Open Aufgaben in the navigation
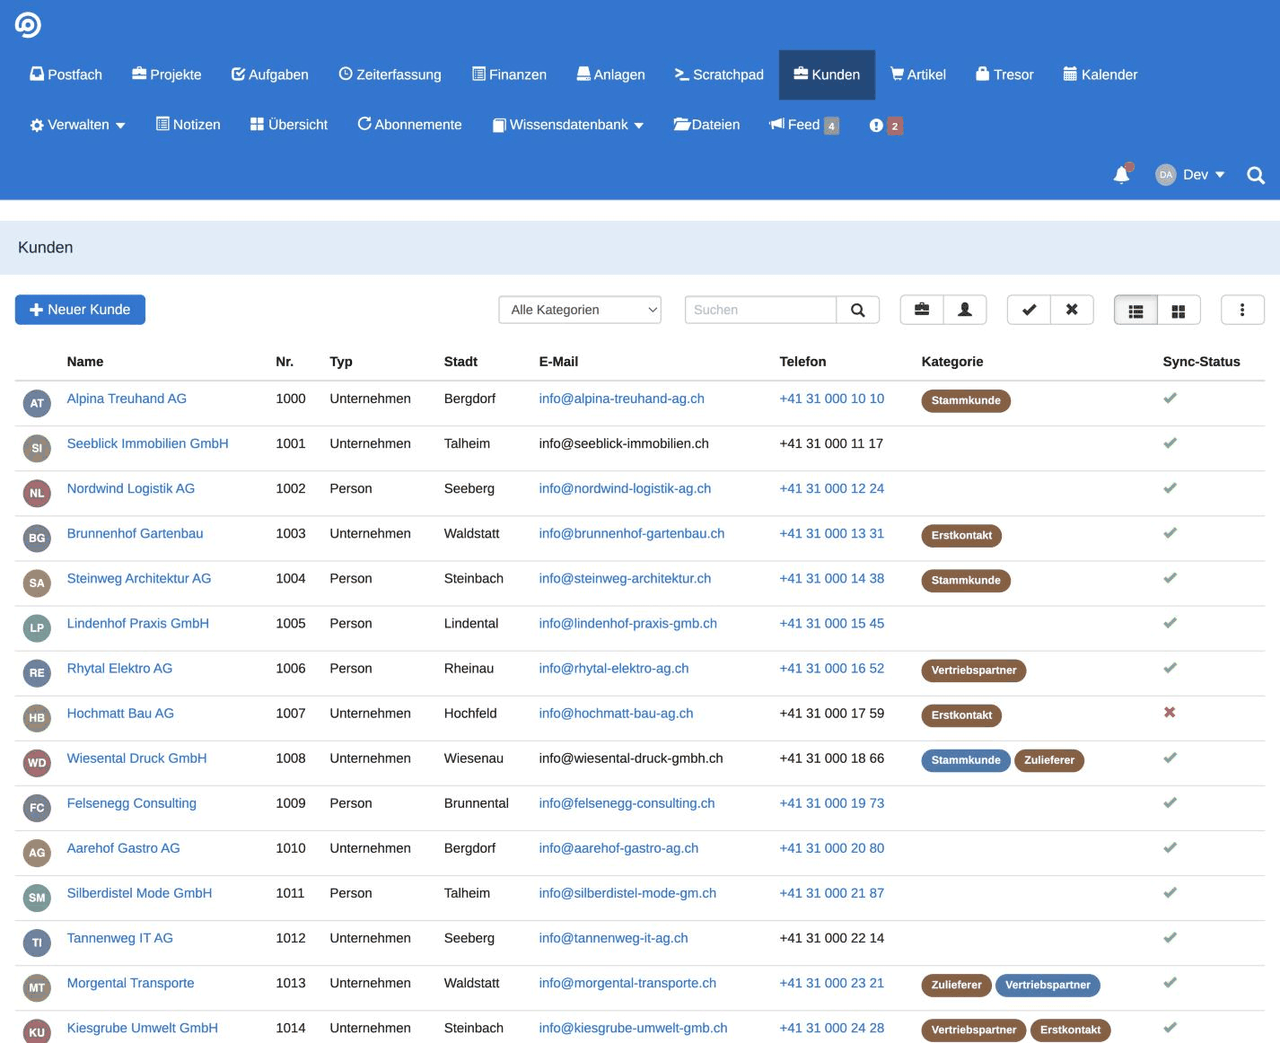Image resolution: width=1280 pixels, height=1043 pixels. pyautogui.click(x=270, y=75)
